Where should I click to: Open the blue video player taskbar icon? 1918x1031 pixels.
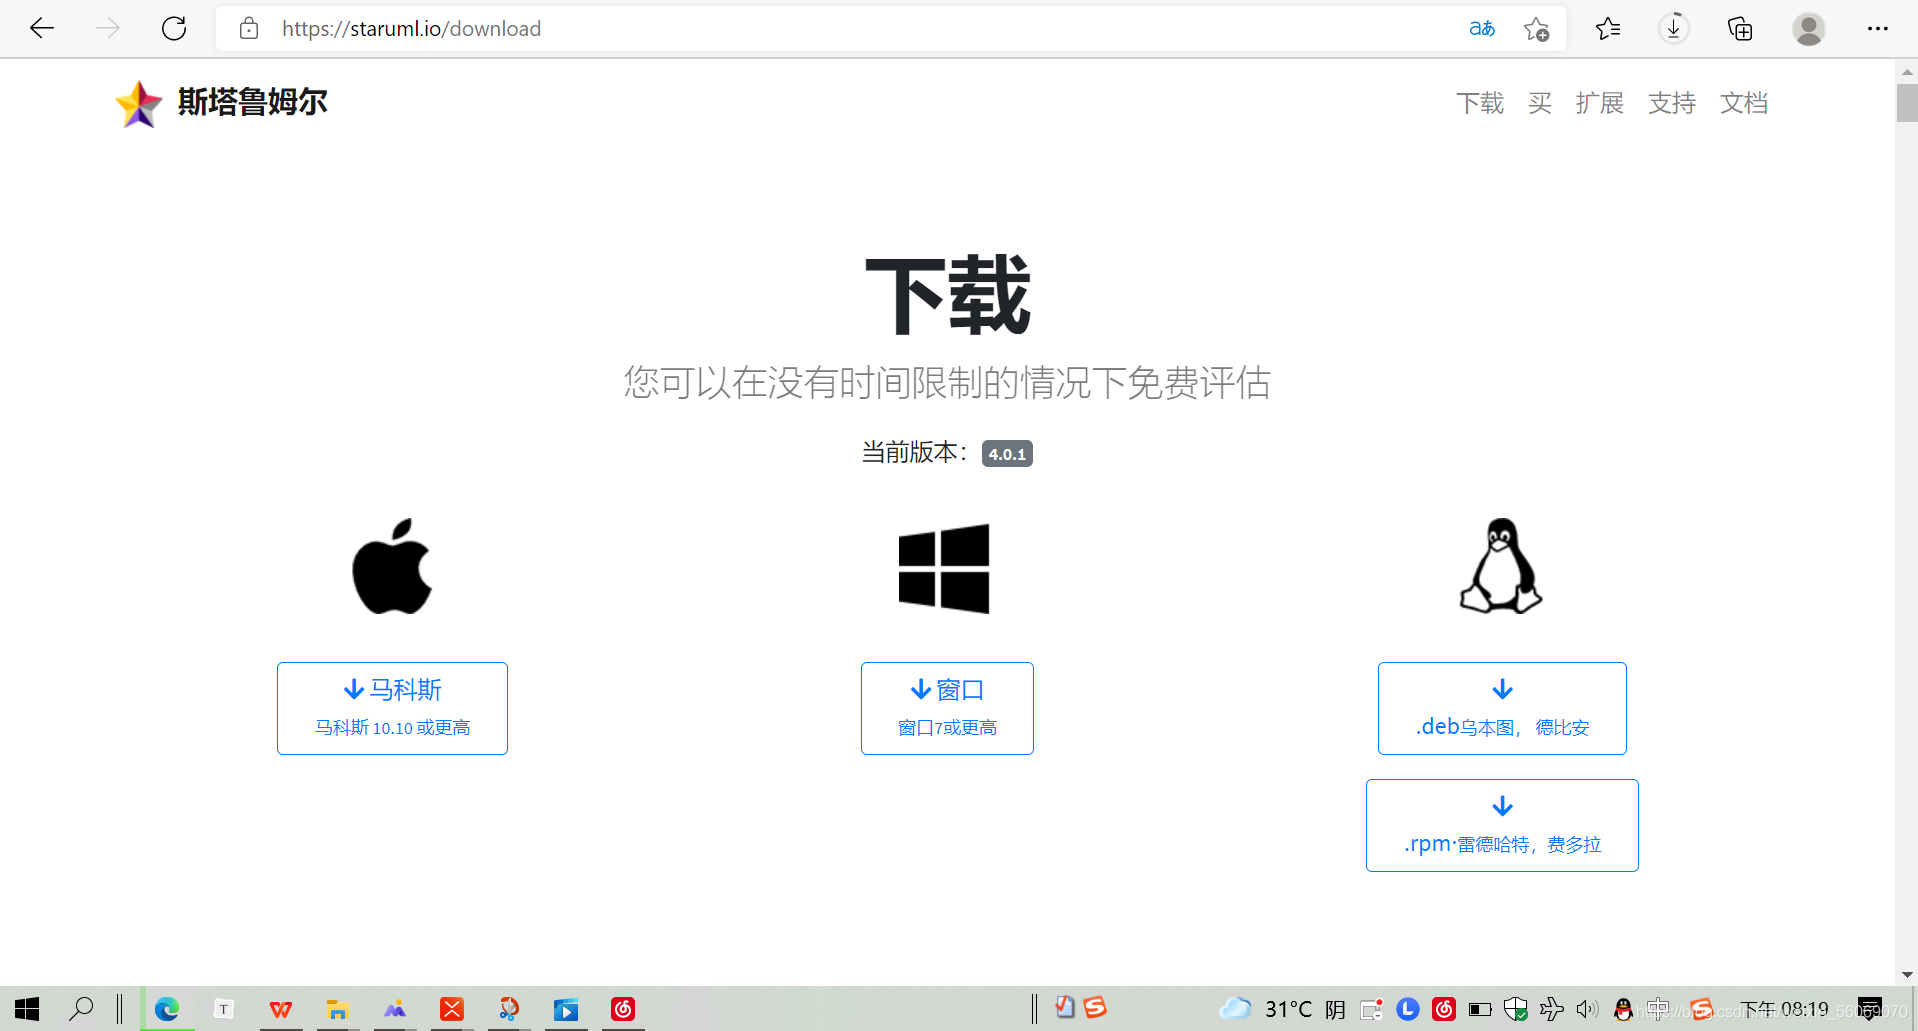(x=566, y=1009)
